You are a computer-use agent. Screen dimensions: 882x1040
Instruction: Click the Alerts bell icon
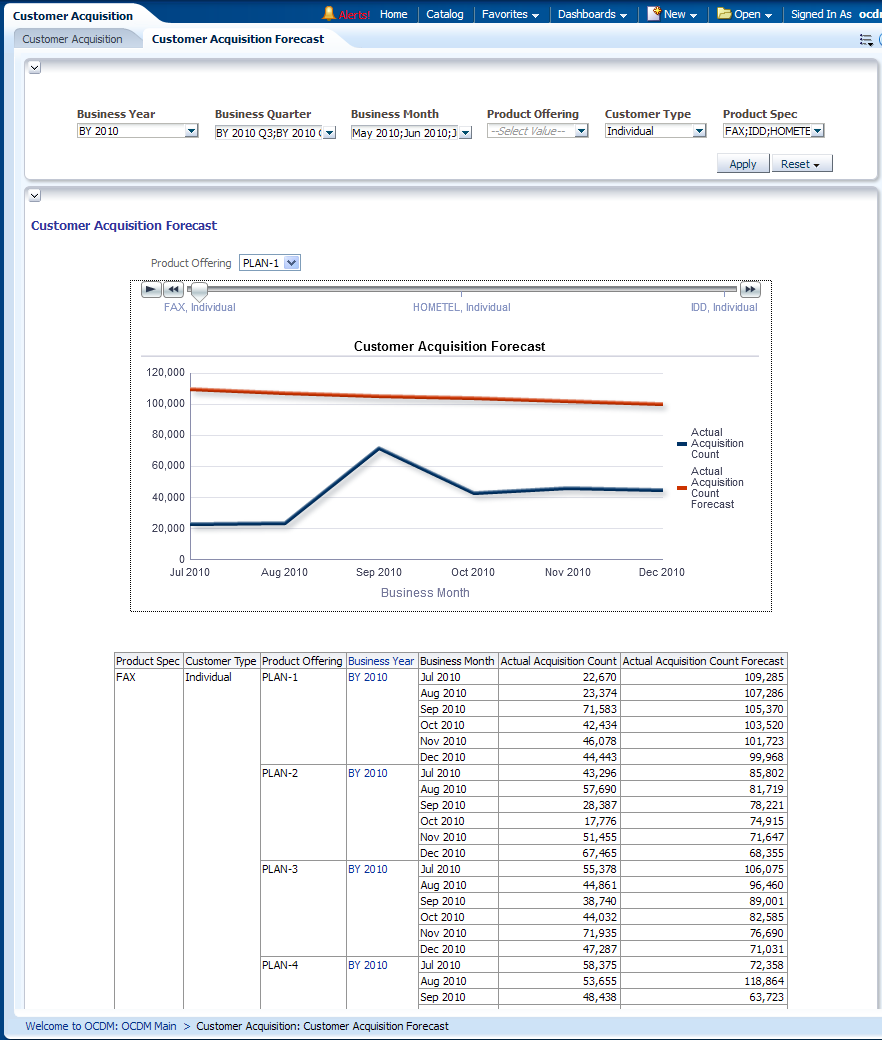(328, 14)
